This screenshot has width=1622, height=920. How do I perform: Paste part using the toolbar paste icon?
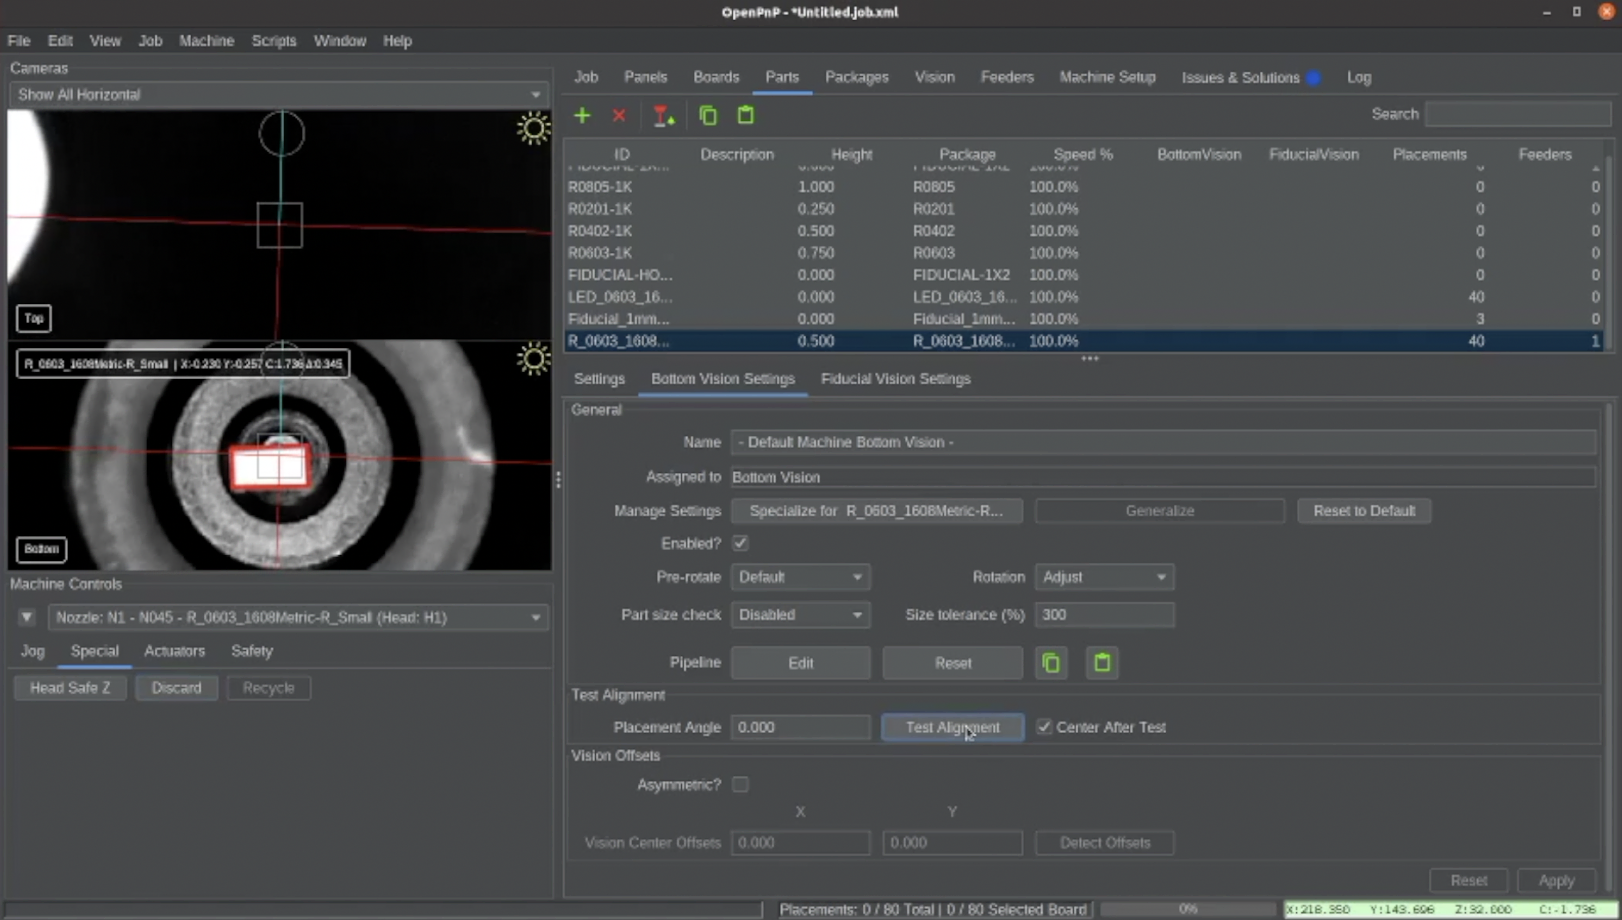tap(745, 116)
